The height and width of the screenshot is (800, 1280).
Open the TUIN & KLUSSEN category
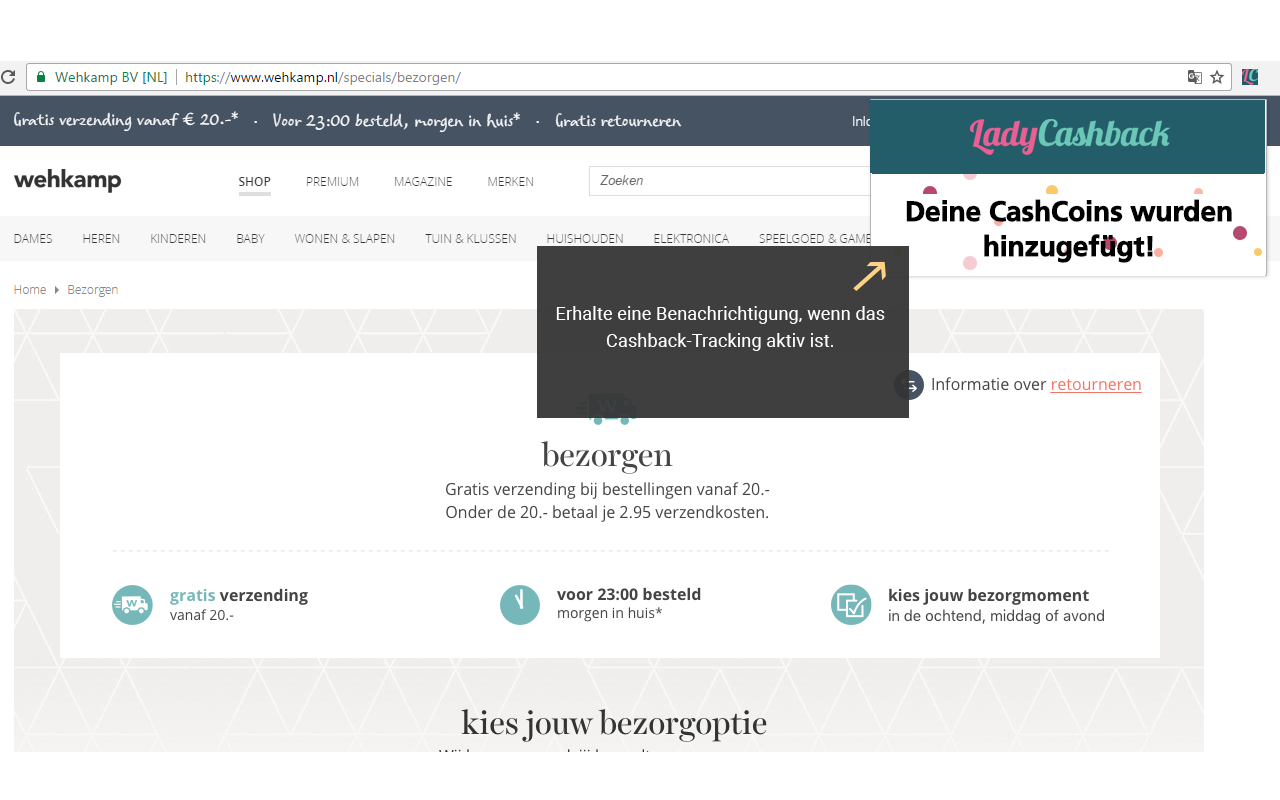(x=470, y=239)
